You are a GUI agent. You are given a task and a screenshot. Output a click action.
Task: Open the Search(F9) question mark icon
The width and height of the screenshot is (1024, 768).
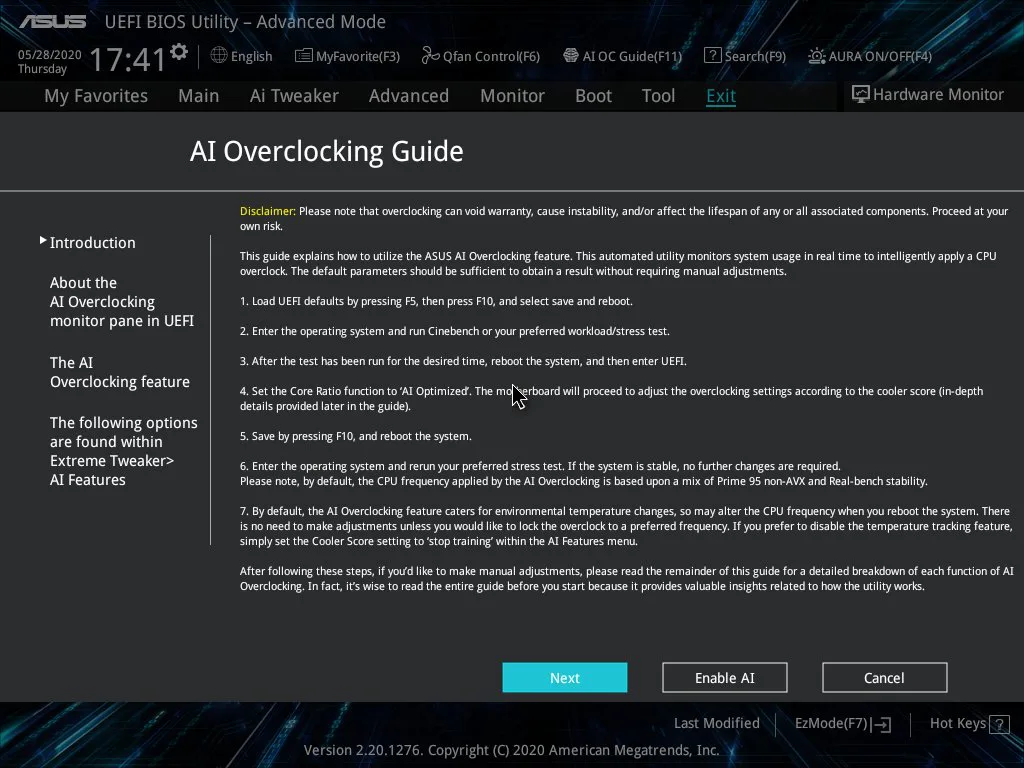tap(712, 56)
